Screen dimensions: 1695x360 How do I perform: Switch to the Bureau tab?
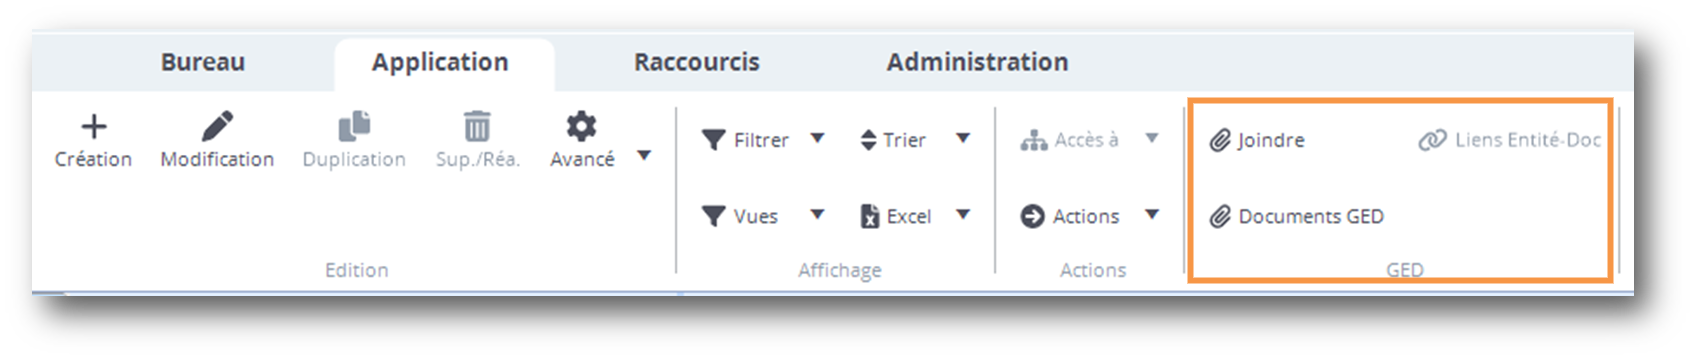pos(203,62)
